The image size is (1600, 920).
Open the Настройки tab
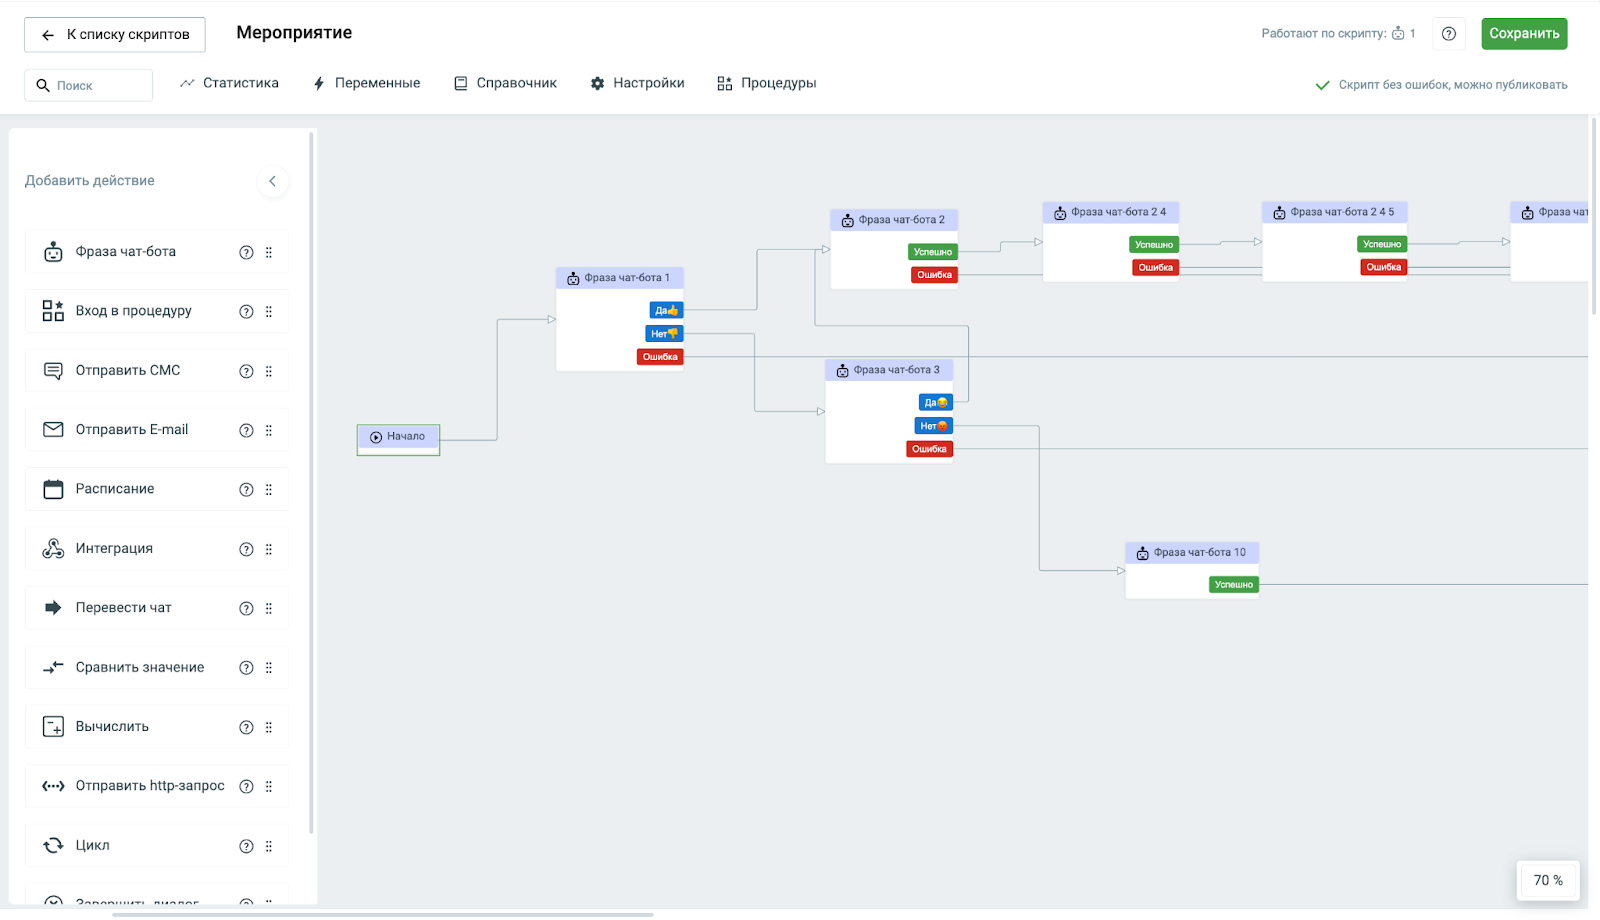pos(637,83)
